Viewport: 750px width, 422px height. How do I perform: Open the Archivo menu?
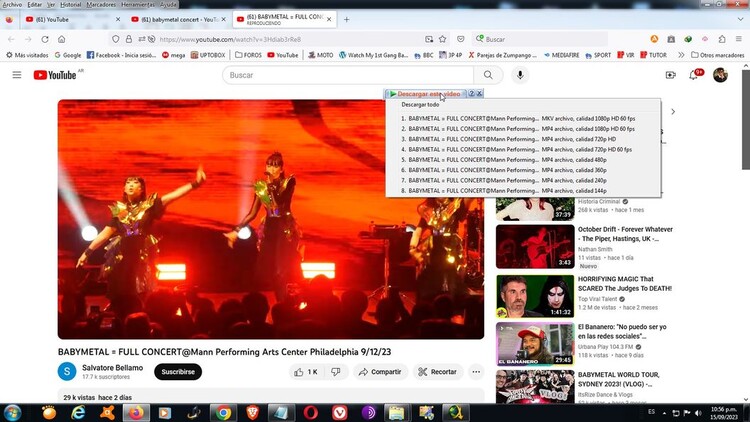point(12,4)
